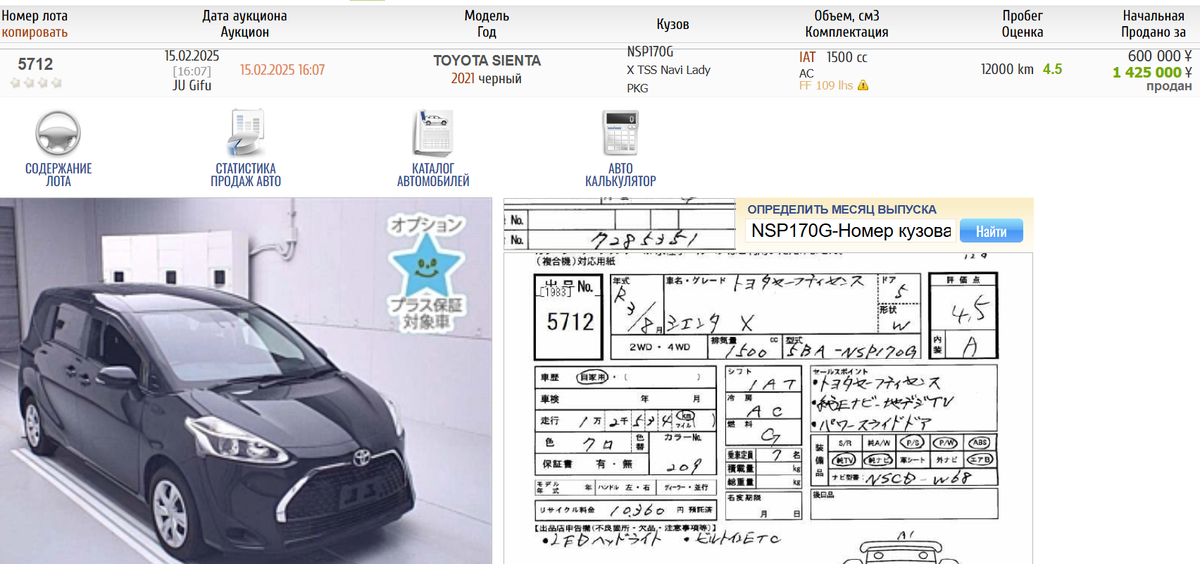The height and width of the screenshot is (564, 1200).
Task: Click the Найти search button
Action: (991, 231)
